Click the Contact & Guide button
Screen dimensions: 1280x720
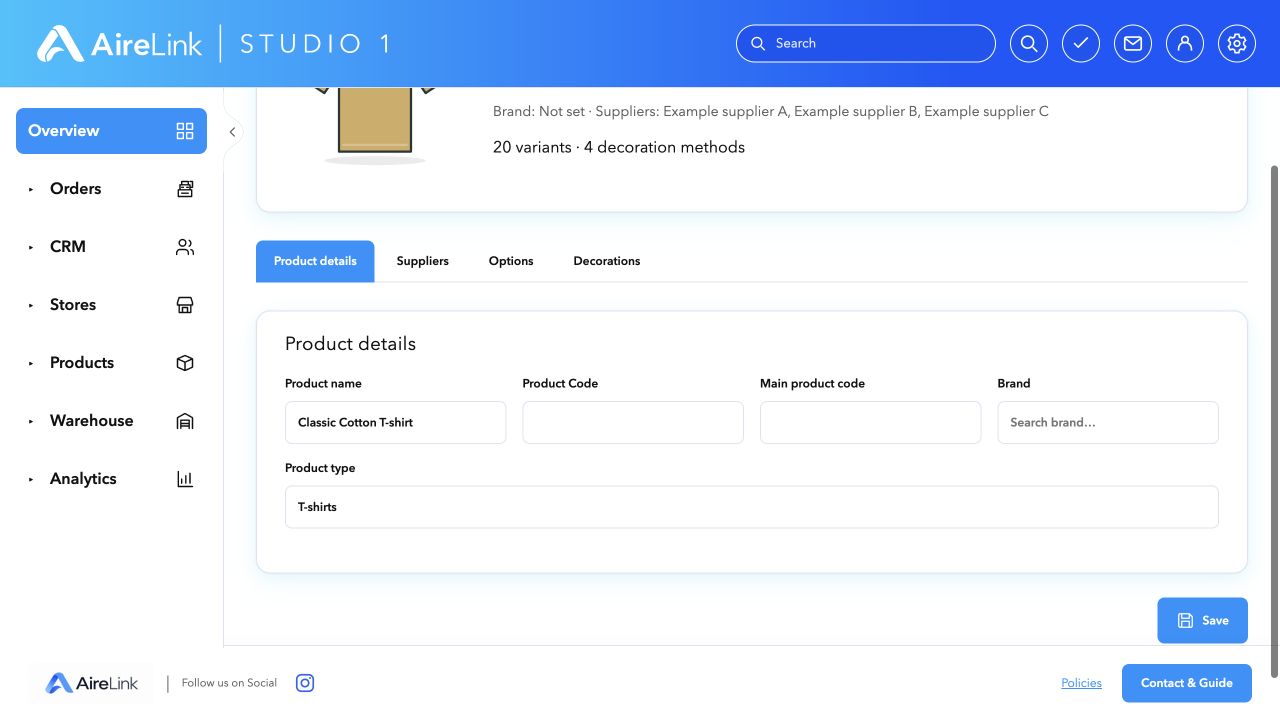coord(1187,683)
